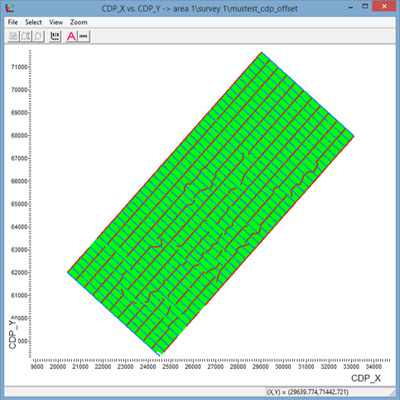400x400 pixels.
Task: Open the File menu
Action: (x=13, y=22)
